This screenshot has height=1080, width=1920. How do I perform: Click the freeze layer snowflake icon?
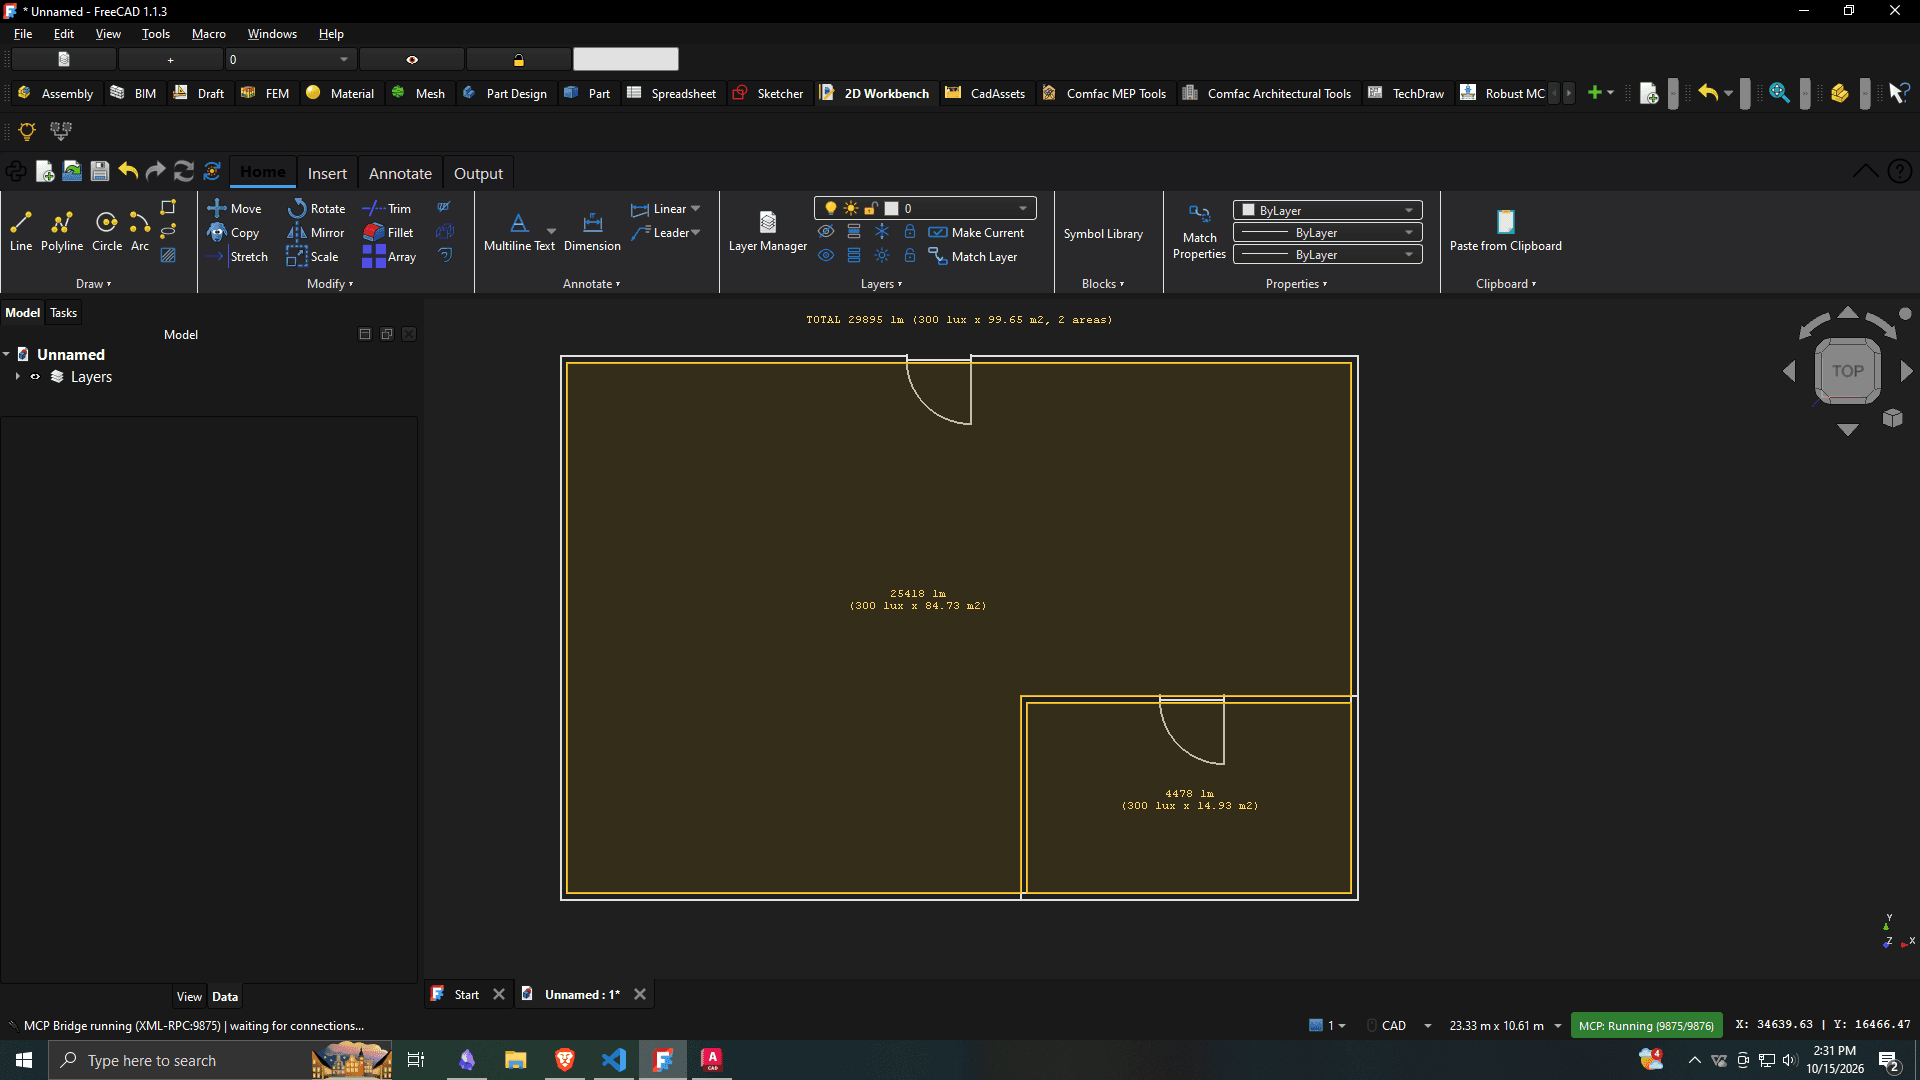click(882, 231)
